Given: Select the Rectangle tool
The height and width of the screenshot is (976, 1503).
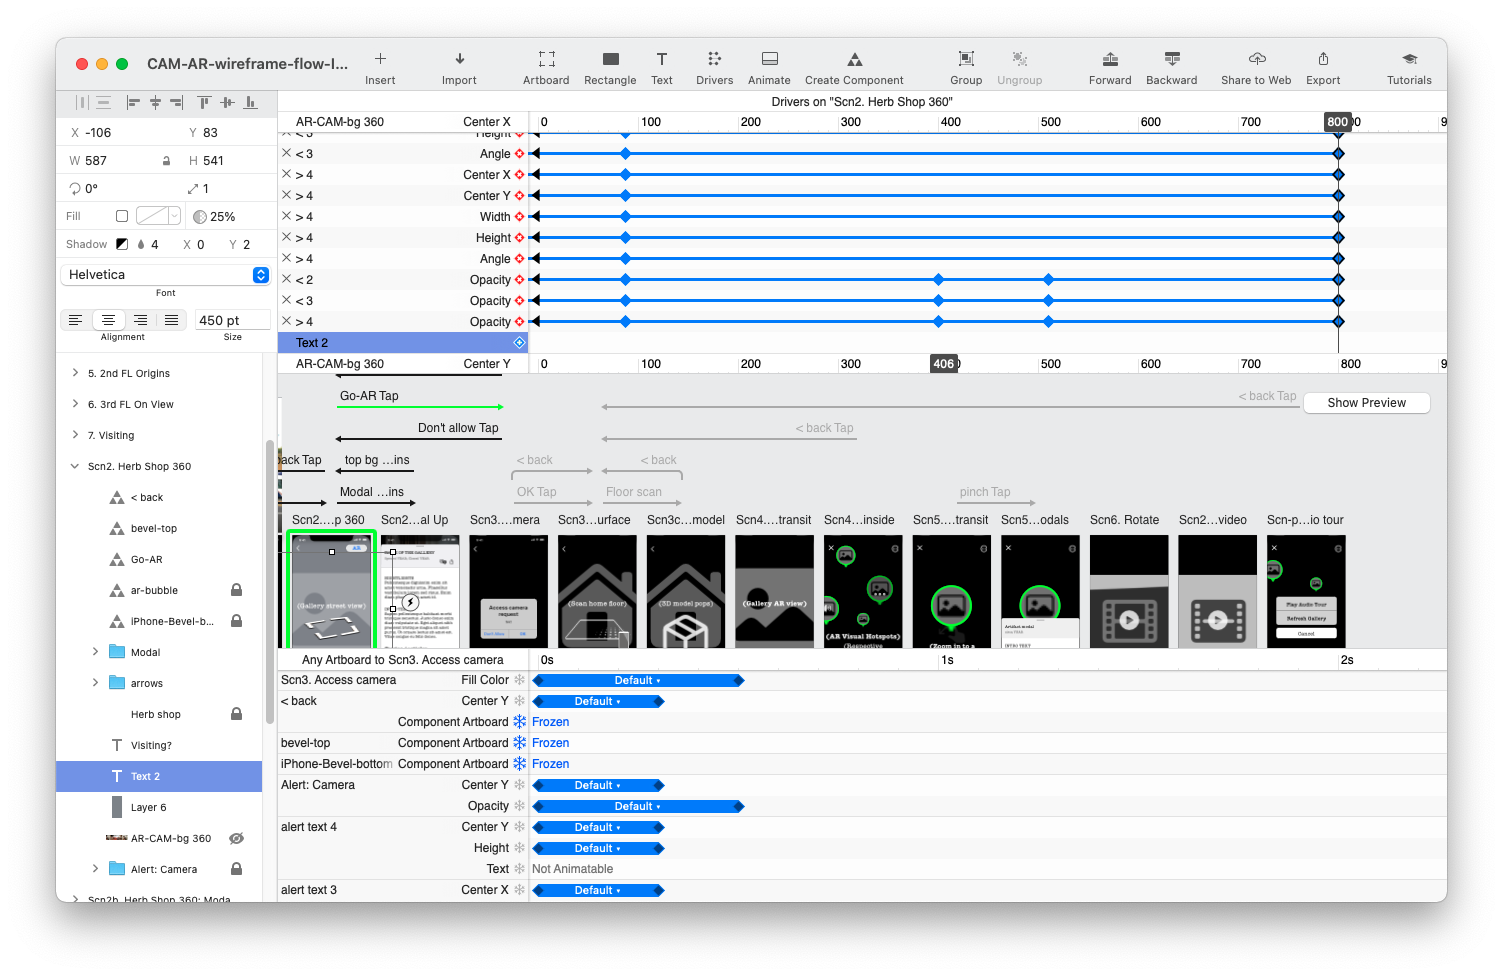Looking at the screenshot, I should coord(610,60).
